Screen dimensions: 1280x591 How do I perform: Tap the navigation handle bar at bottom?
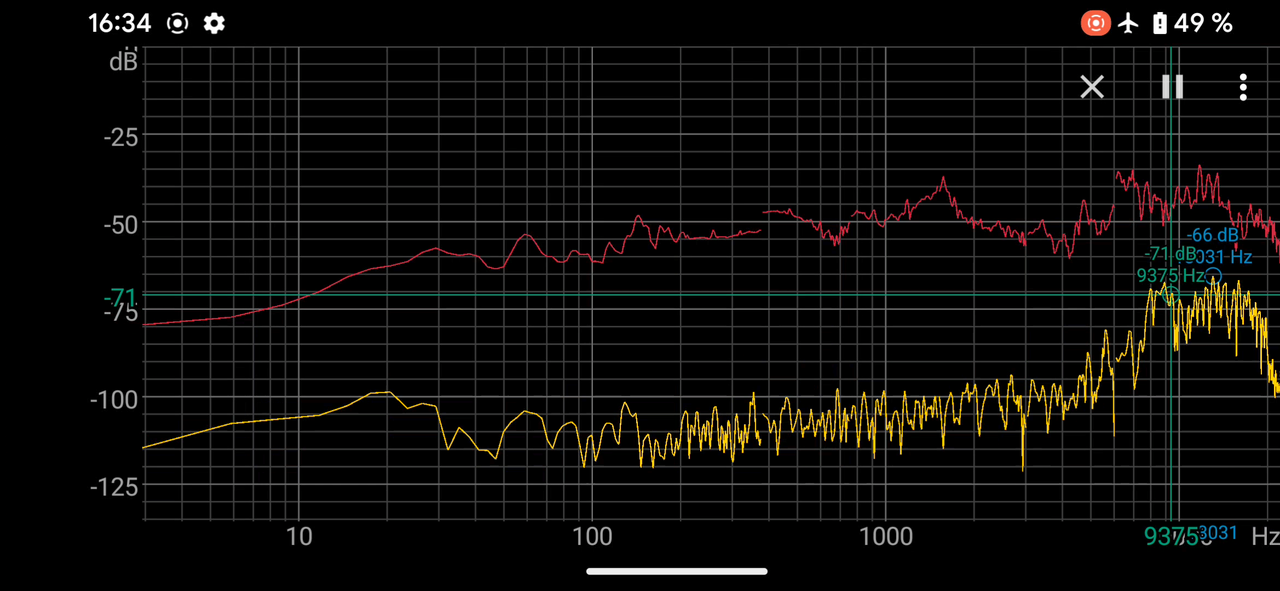coord(677,571)
